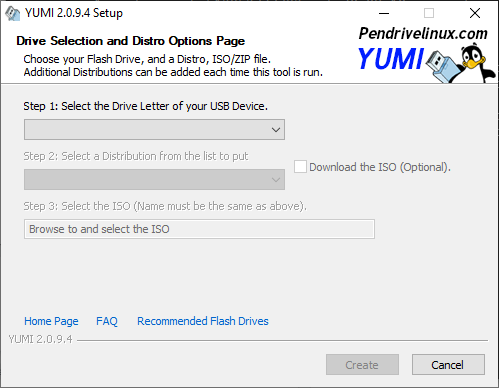Viewport: 499px width, 388px height.
Task: Click the USB flash drive logo image
Action: [444, 66]
